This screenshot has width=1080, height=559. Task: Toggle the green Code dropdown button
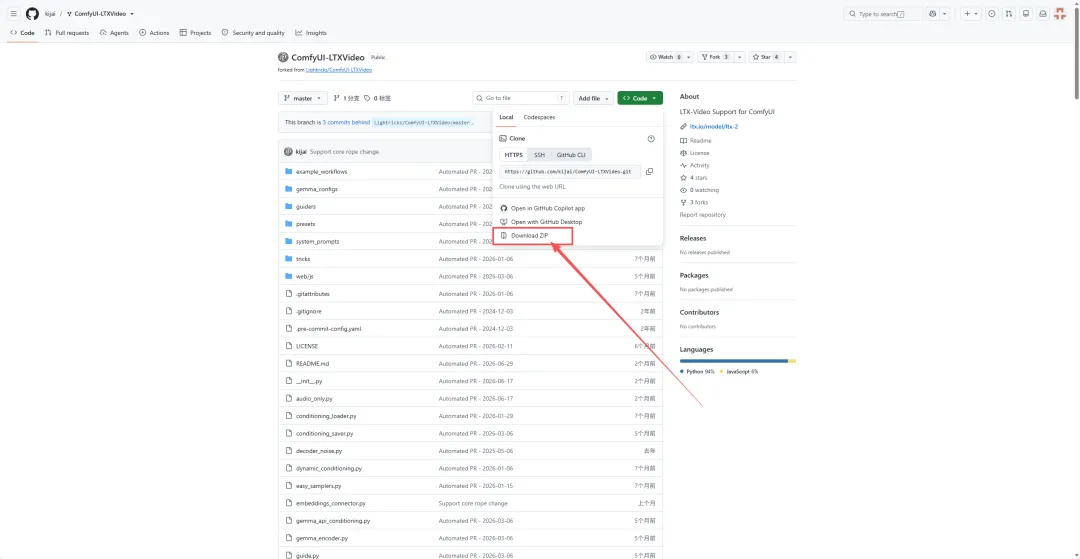coord(640,98)
